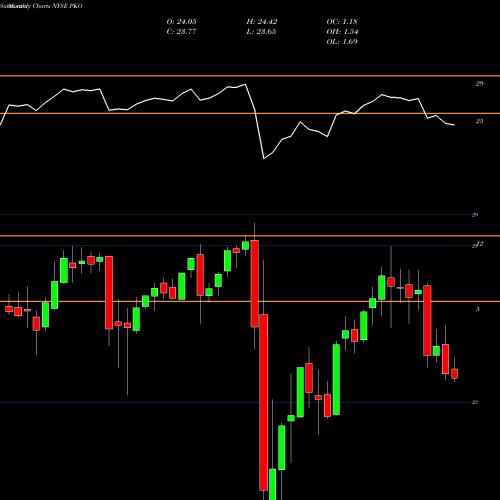Click the 'Charts NYSE PKO' title text

click(57, 6)
